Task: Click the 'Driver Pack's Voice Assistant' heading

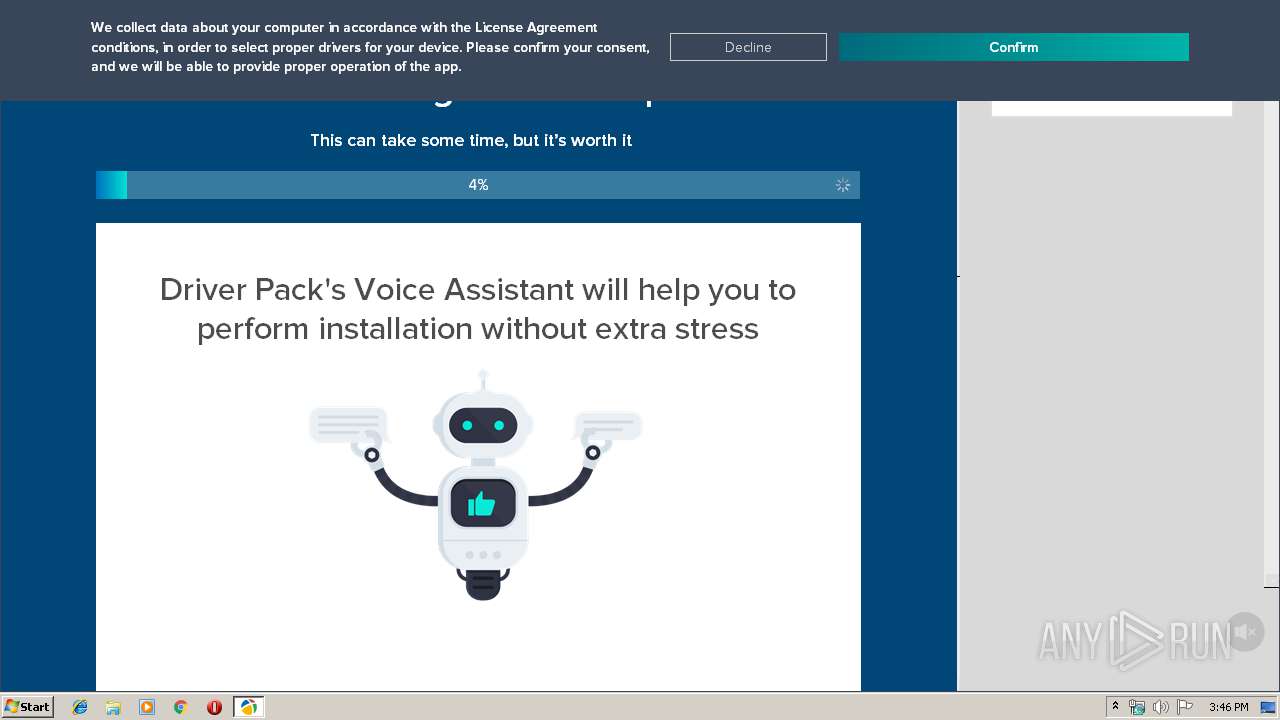Action: (478, 309)
